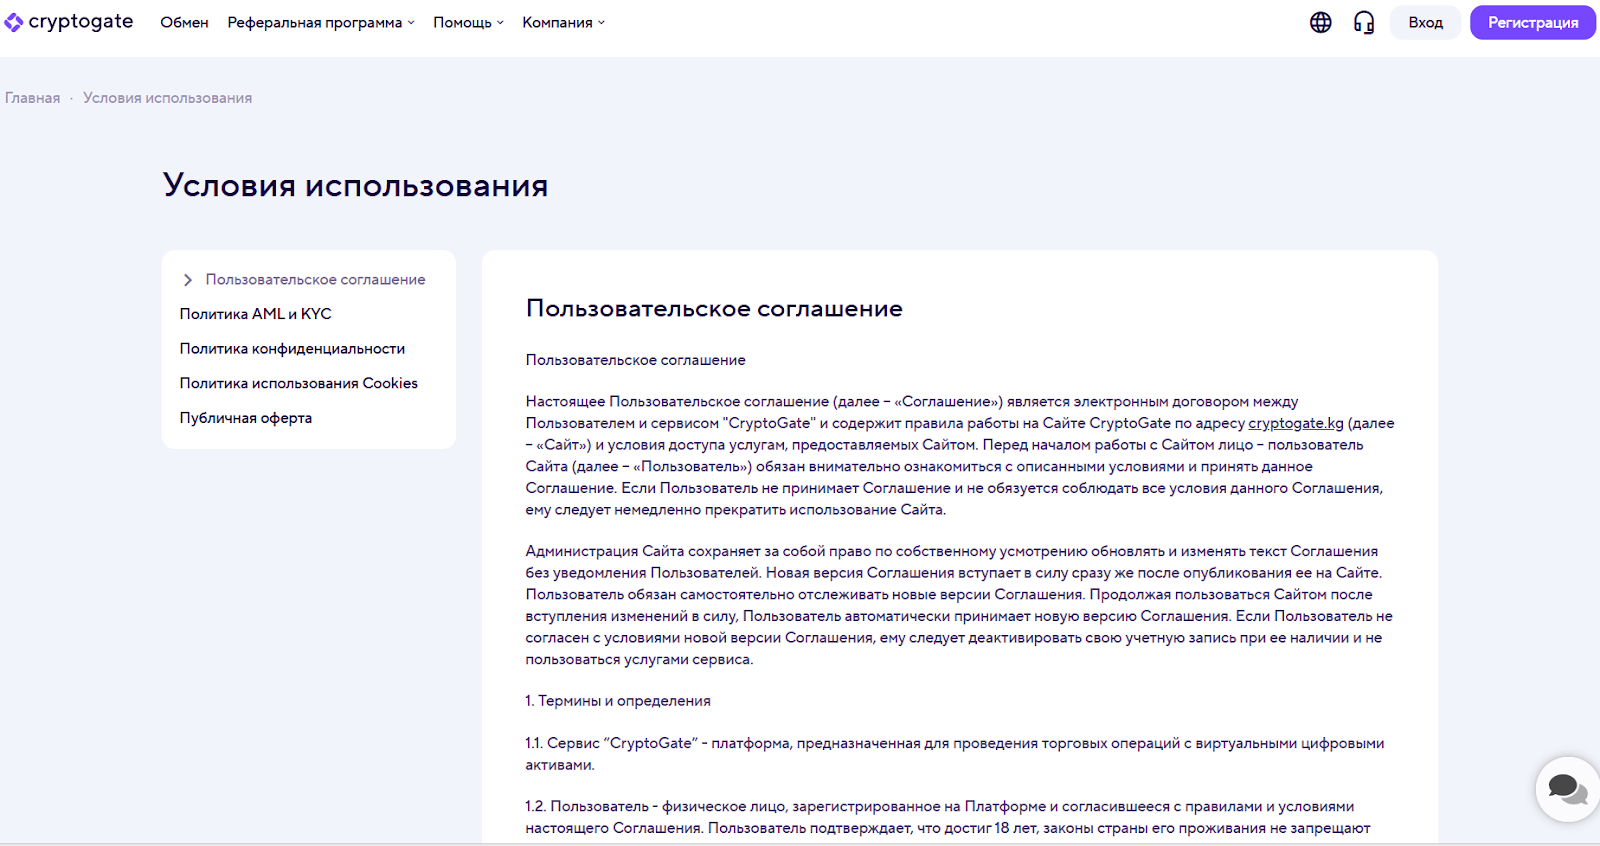Follow the cryptogate.kg link in text
This screenshot has width=1600, height=846.
pyautogui.click(x=1295, y=423)
